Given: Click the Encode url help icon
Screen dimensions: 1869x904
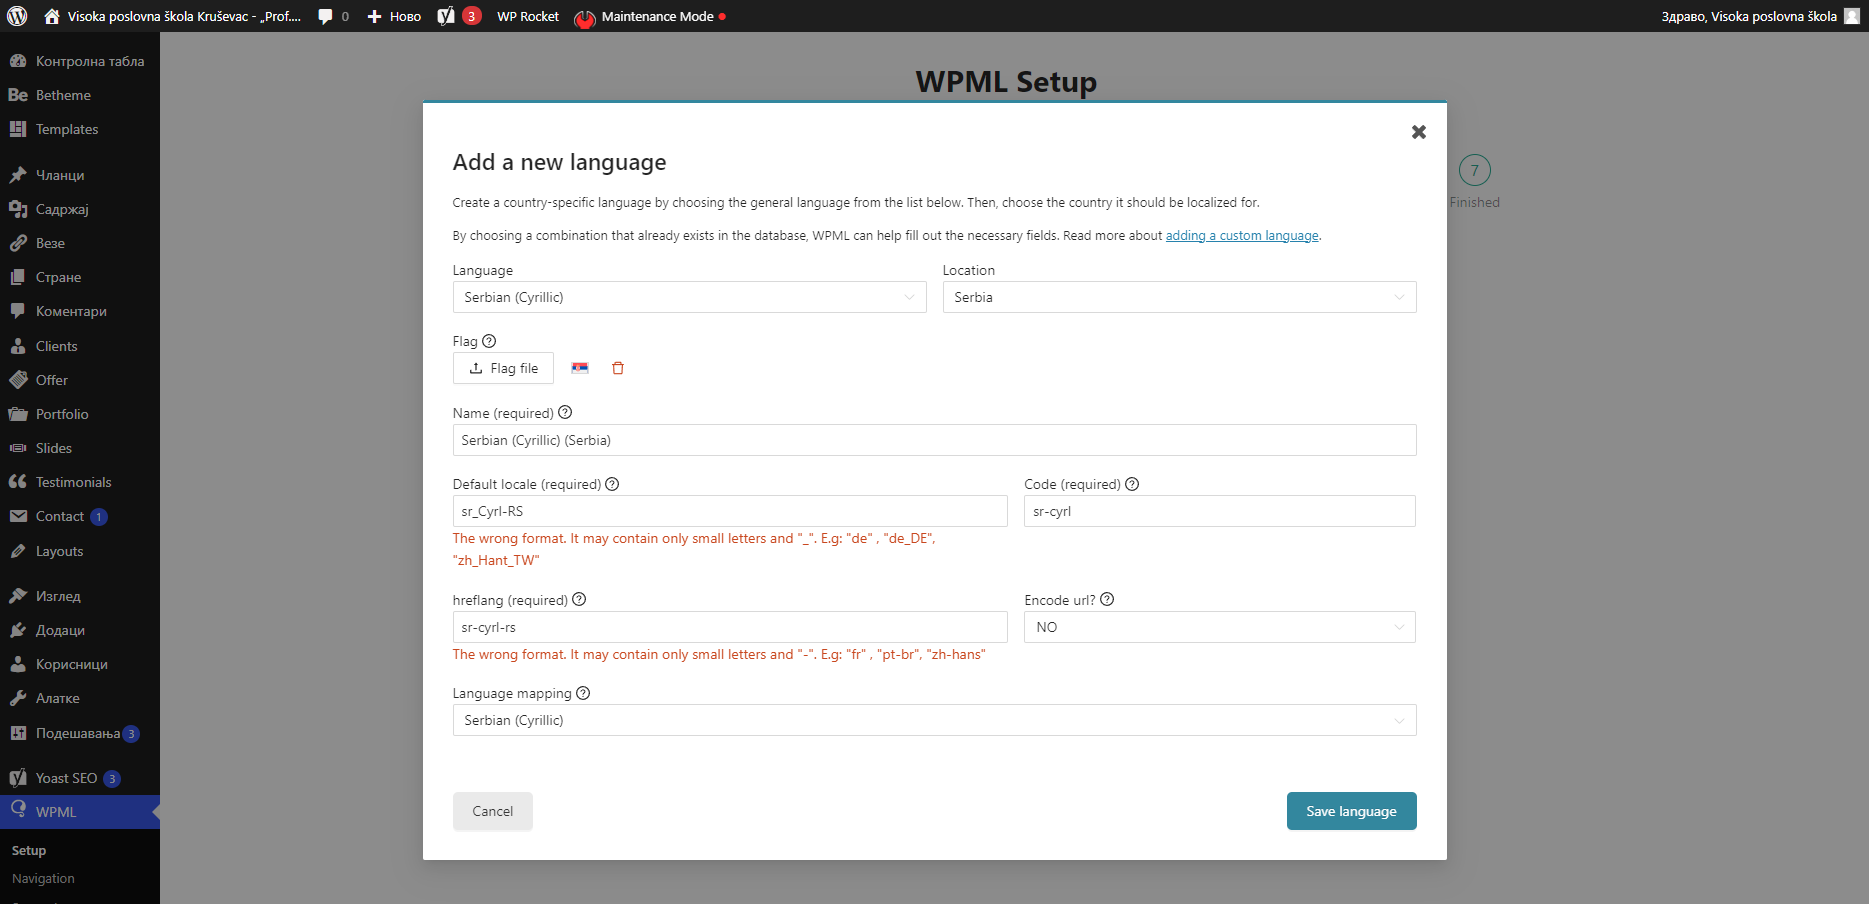Looking at the screenshot, I should [1107, 600].
